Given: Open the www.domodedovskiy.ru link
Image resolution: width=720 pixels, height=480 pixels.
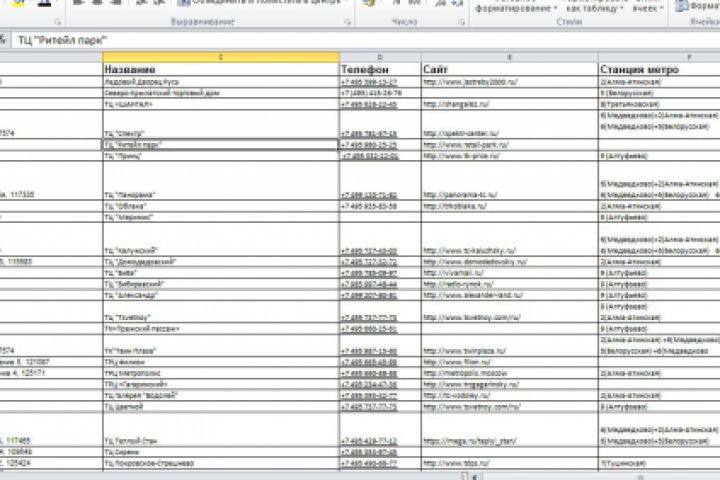Looking at the screenshot, I should coord(475,262).
